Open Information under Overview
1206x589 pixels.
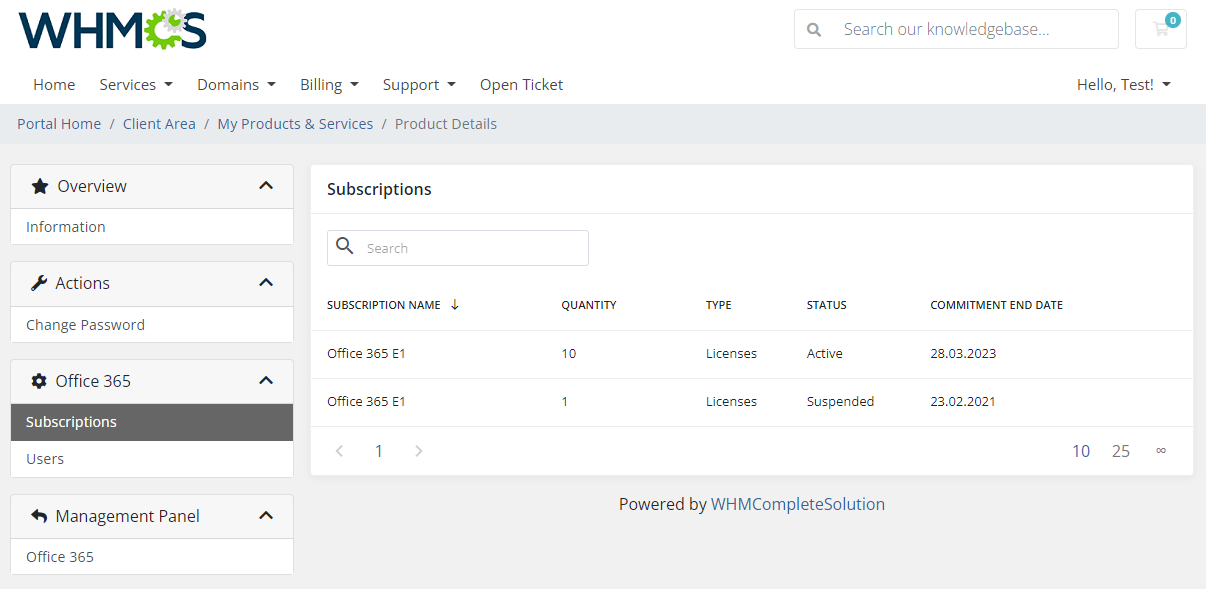pos(152,227)
